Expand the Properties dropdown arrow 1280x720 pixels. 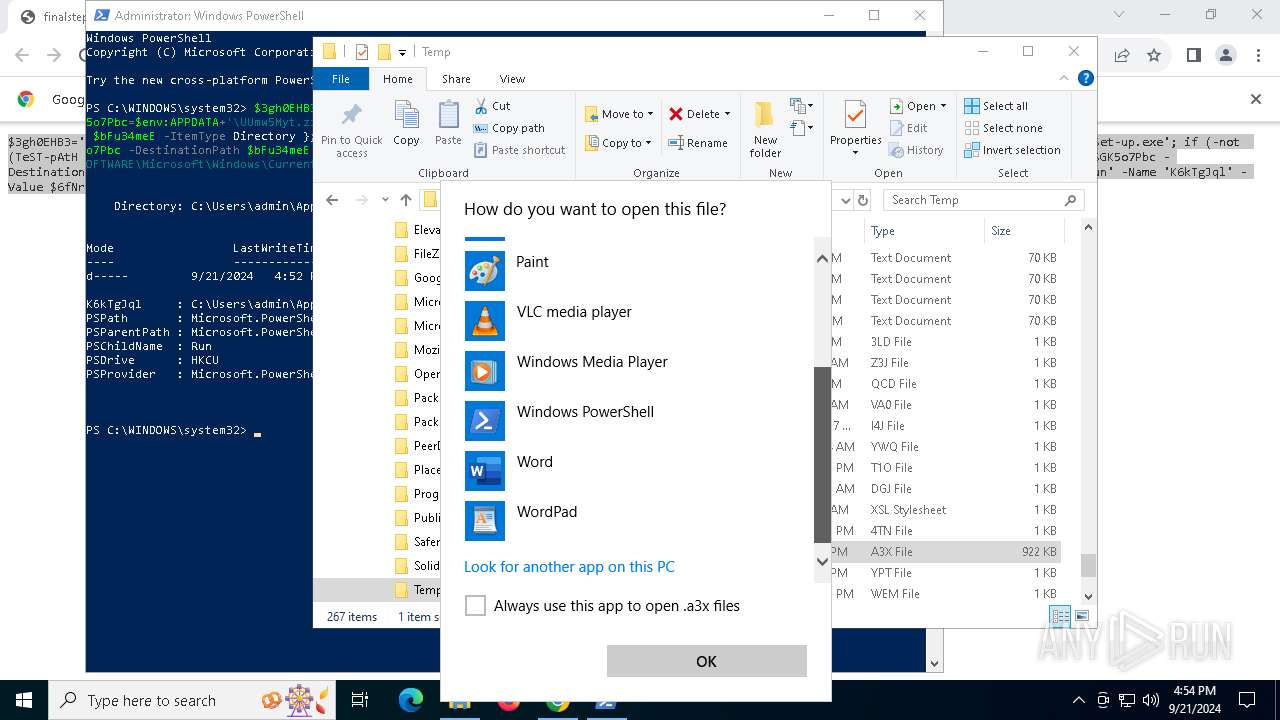point(855,153)
